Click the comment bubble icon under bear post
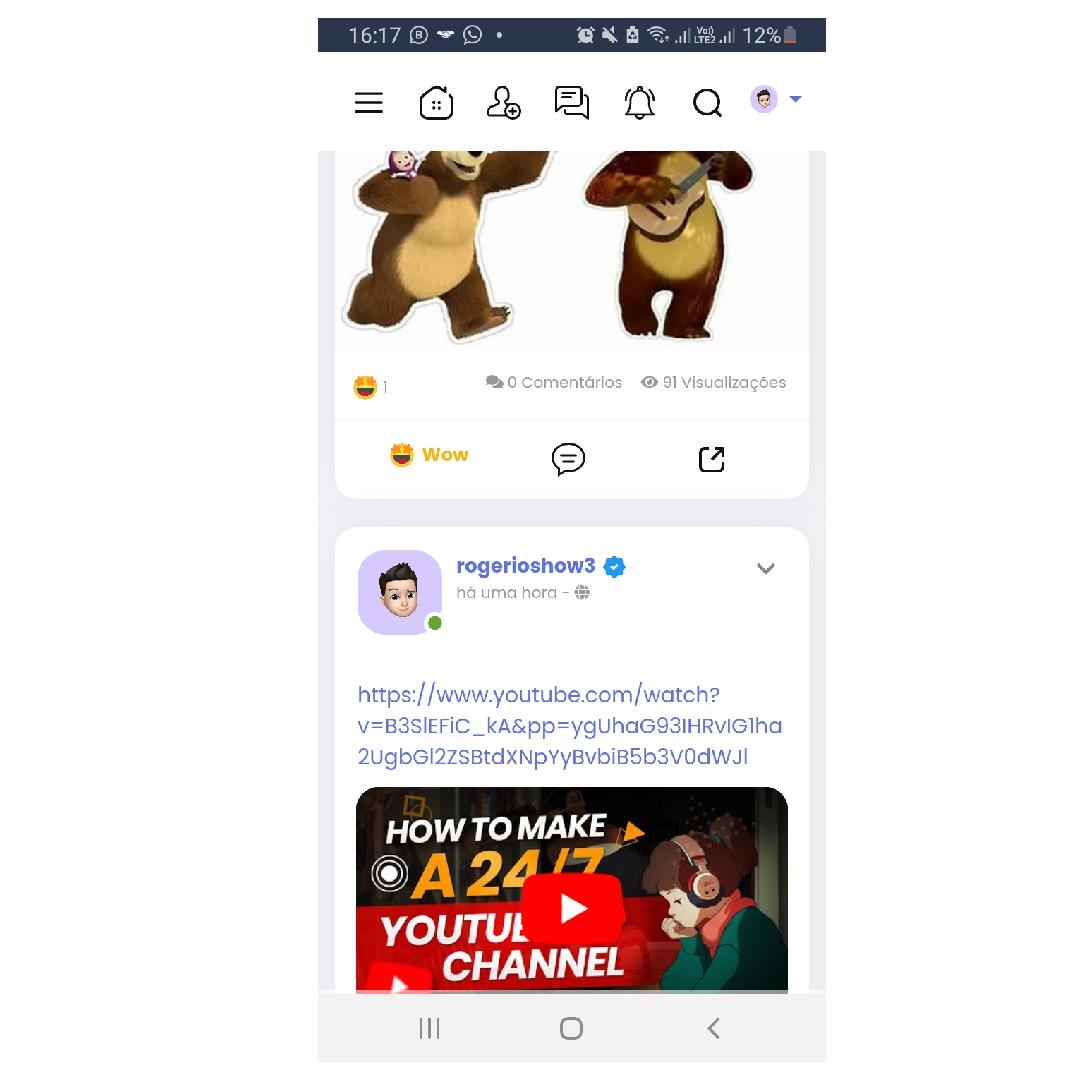 click(x=568, y=459)
